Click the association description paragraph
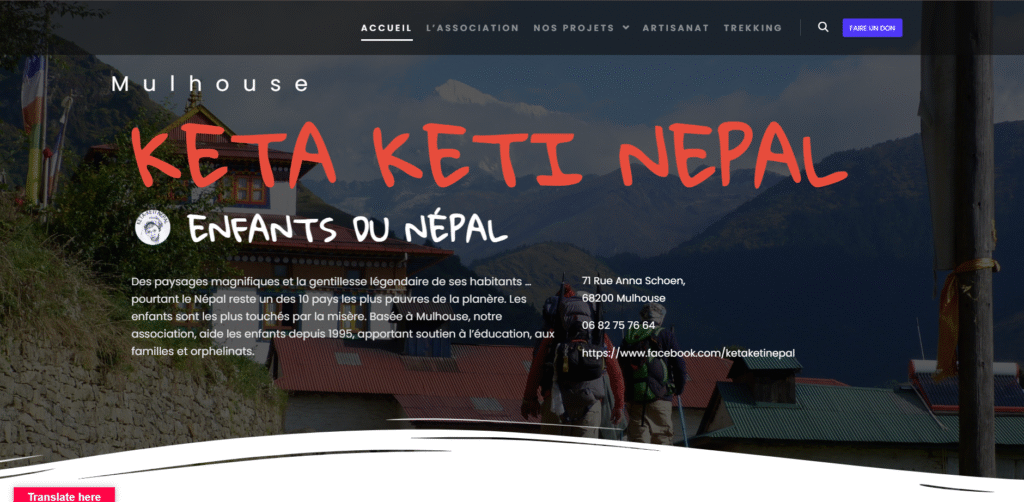The image size is (1024, 502). 343,317
